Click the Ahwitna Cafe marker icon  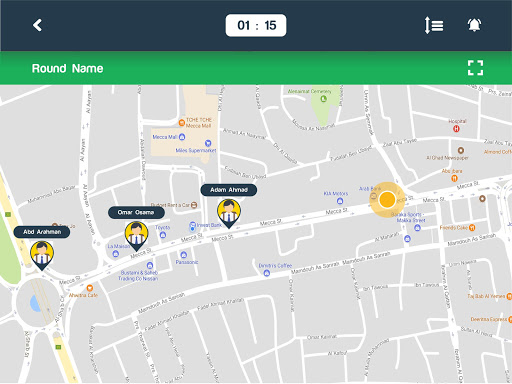(x=89, y=288)
